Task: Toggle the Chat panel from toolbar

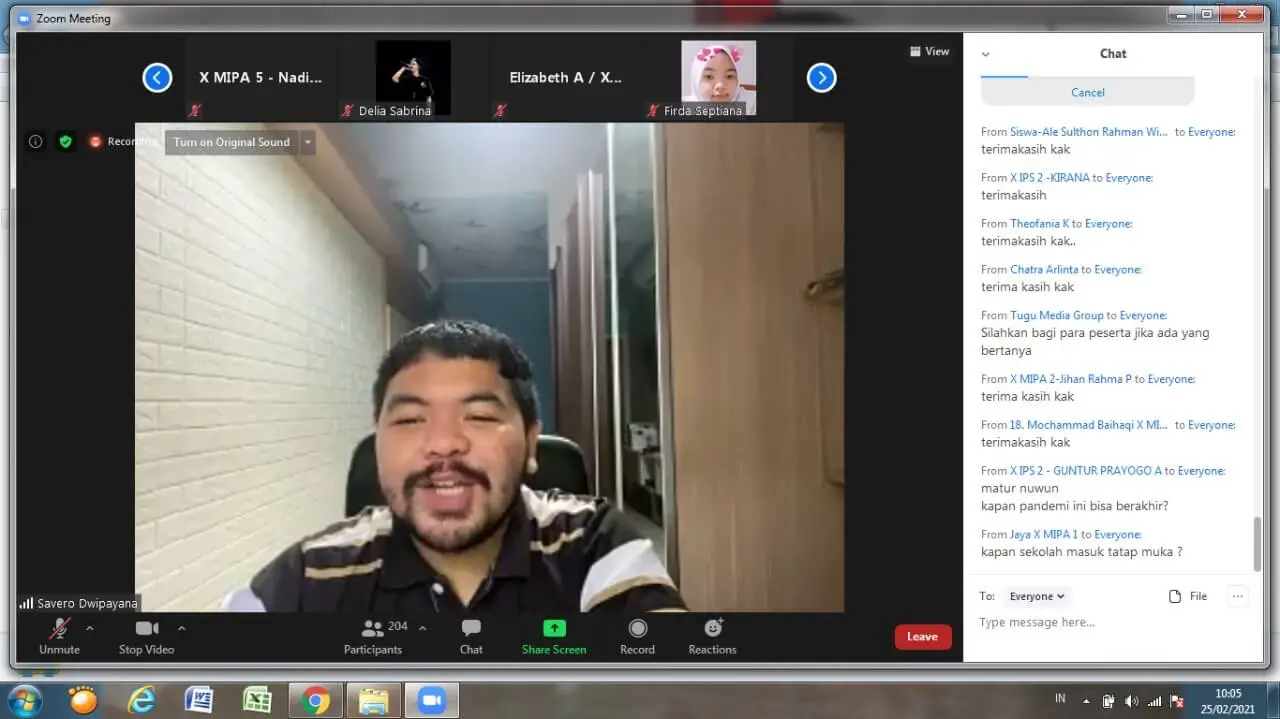Action: pyautogui.click(x=471, y=636)
